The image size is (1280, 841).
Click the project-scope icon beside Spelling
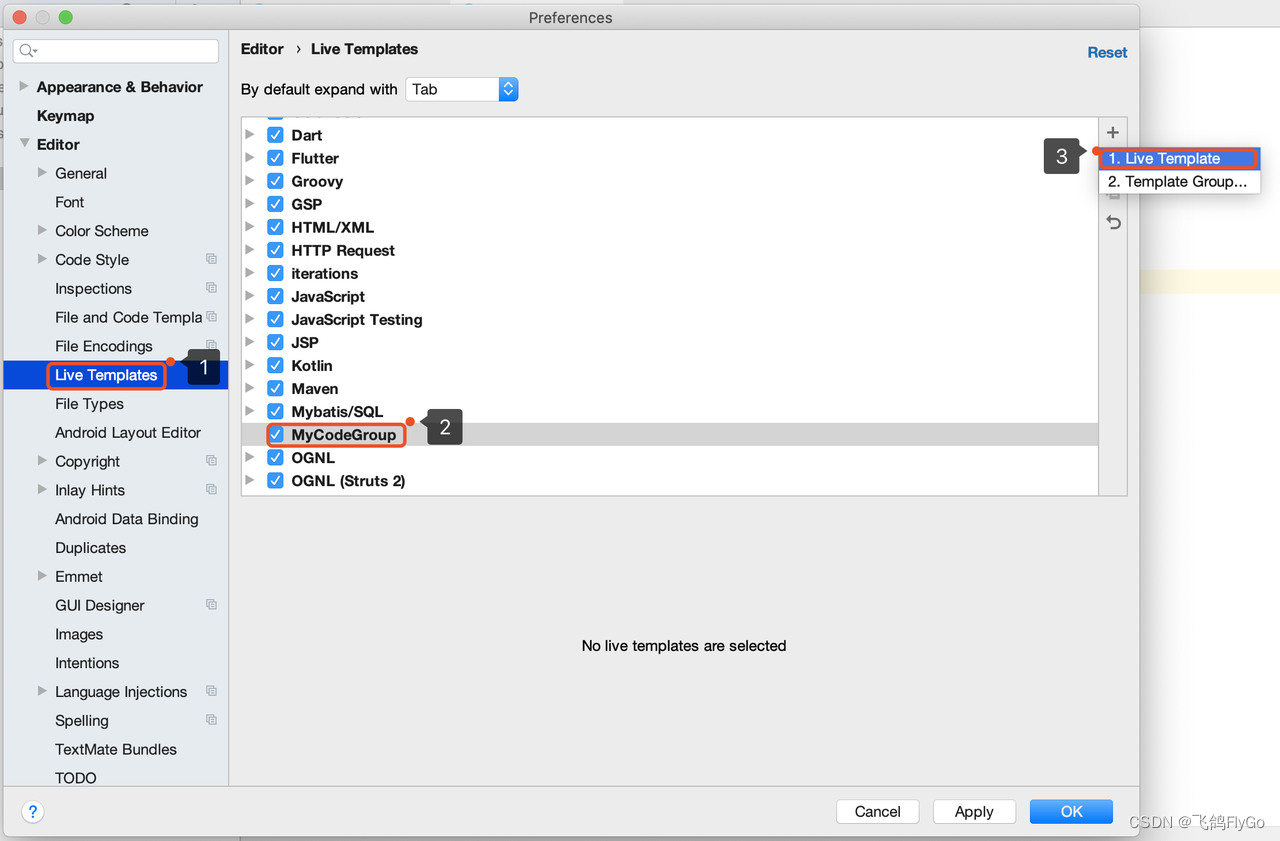[x=211, y=720]
